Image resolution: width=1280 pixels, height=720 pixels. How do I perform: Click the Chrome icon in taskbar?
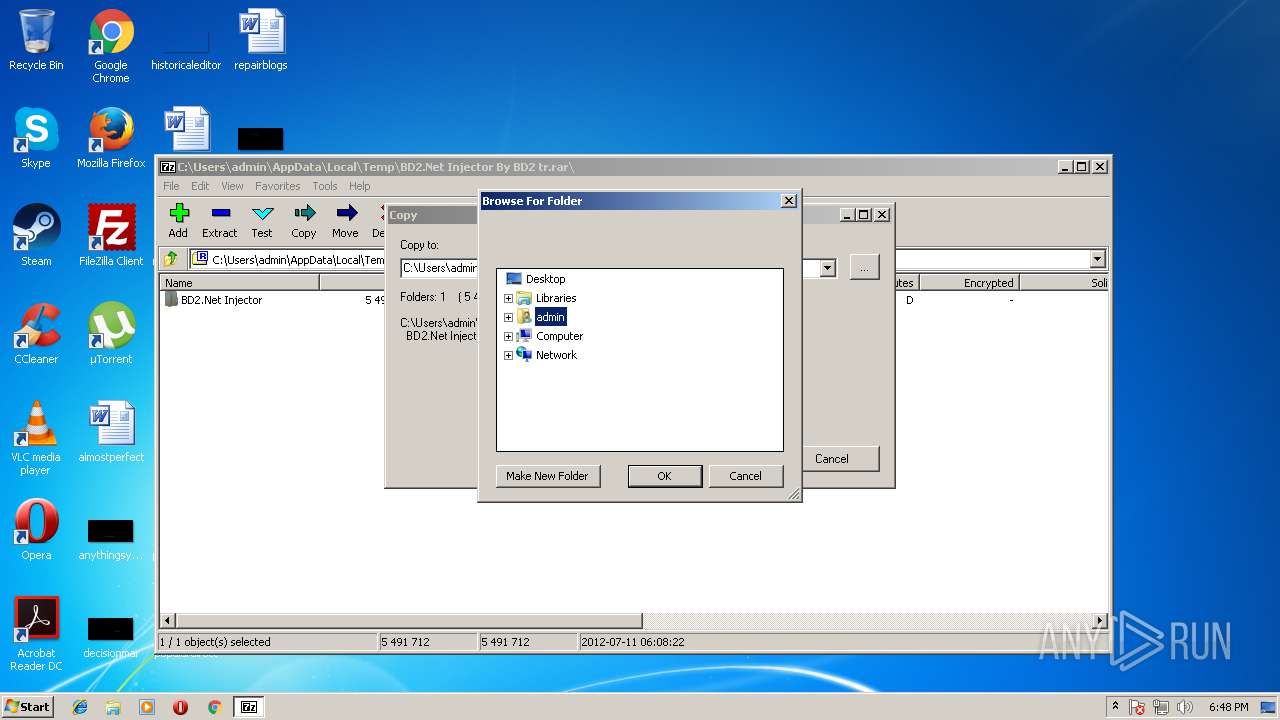click(214, 707)
